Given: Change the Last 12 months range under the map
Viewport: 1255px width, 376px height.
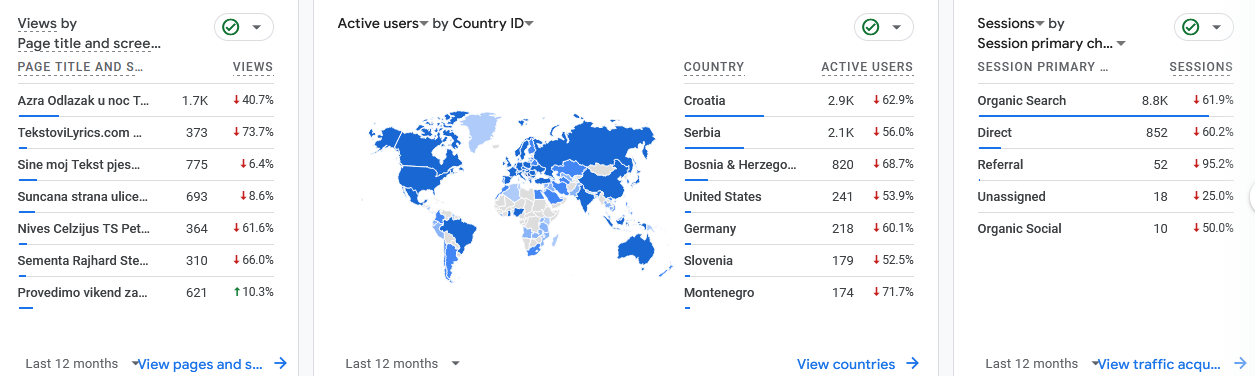Looking at the screenshot, I should click(403, 364).
